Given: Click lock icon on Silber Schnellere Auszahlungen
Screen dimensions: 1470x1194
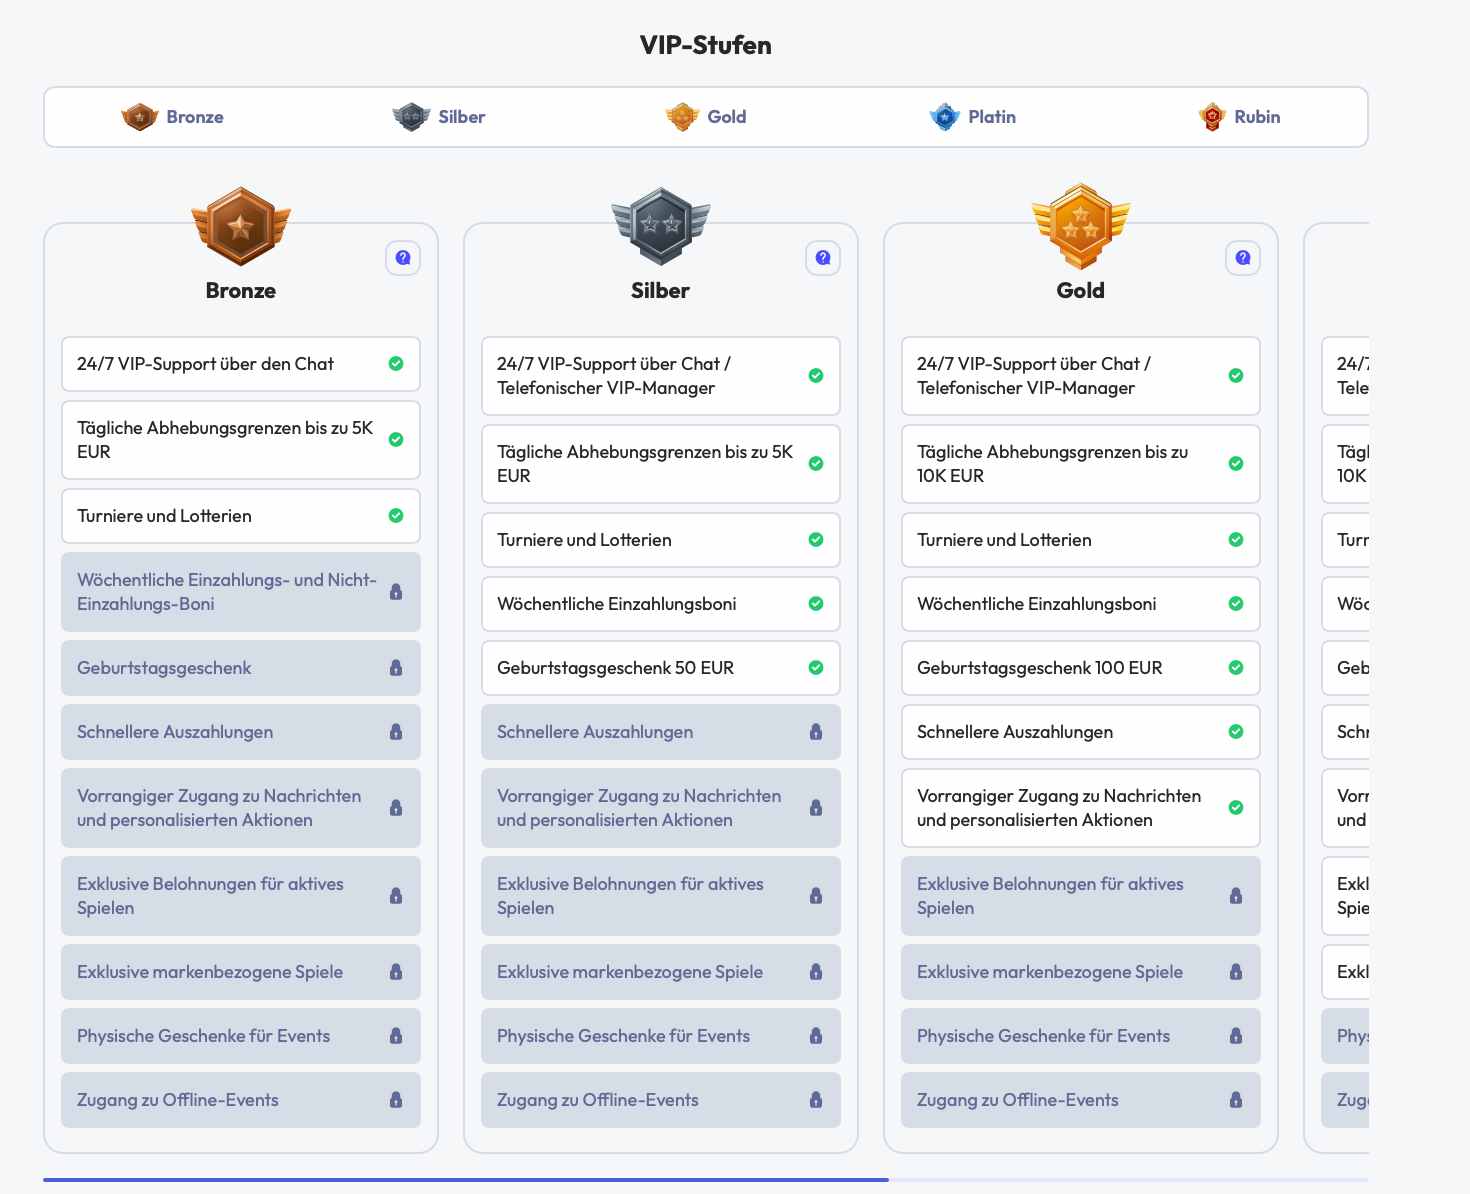Looking at the screenshot, I should 816,732.
